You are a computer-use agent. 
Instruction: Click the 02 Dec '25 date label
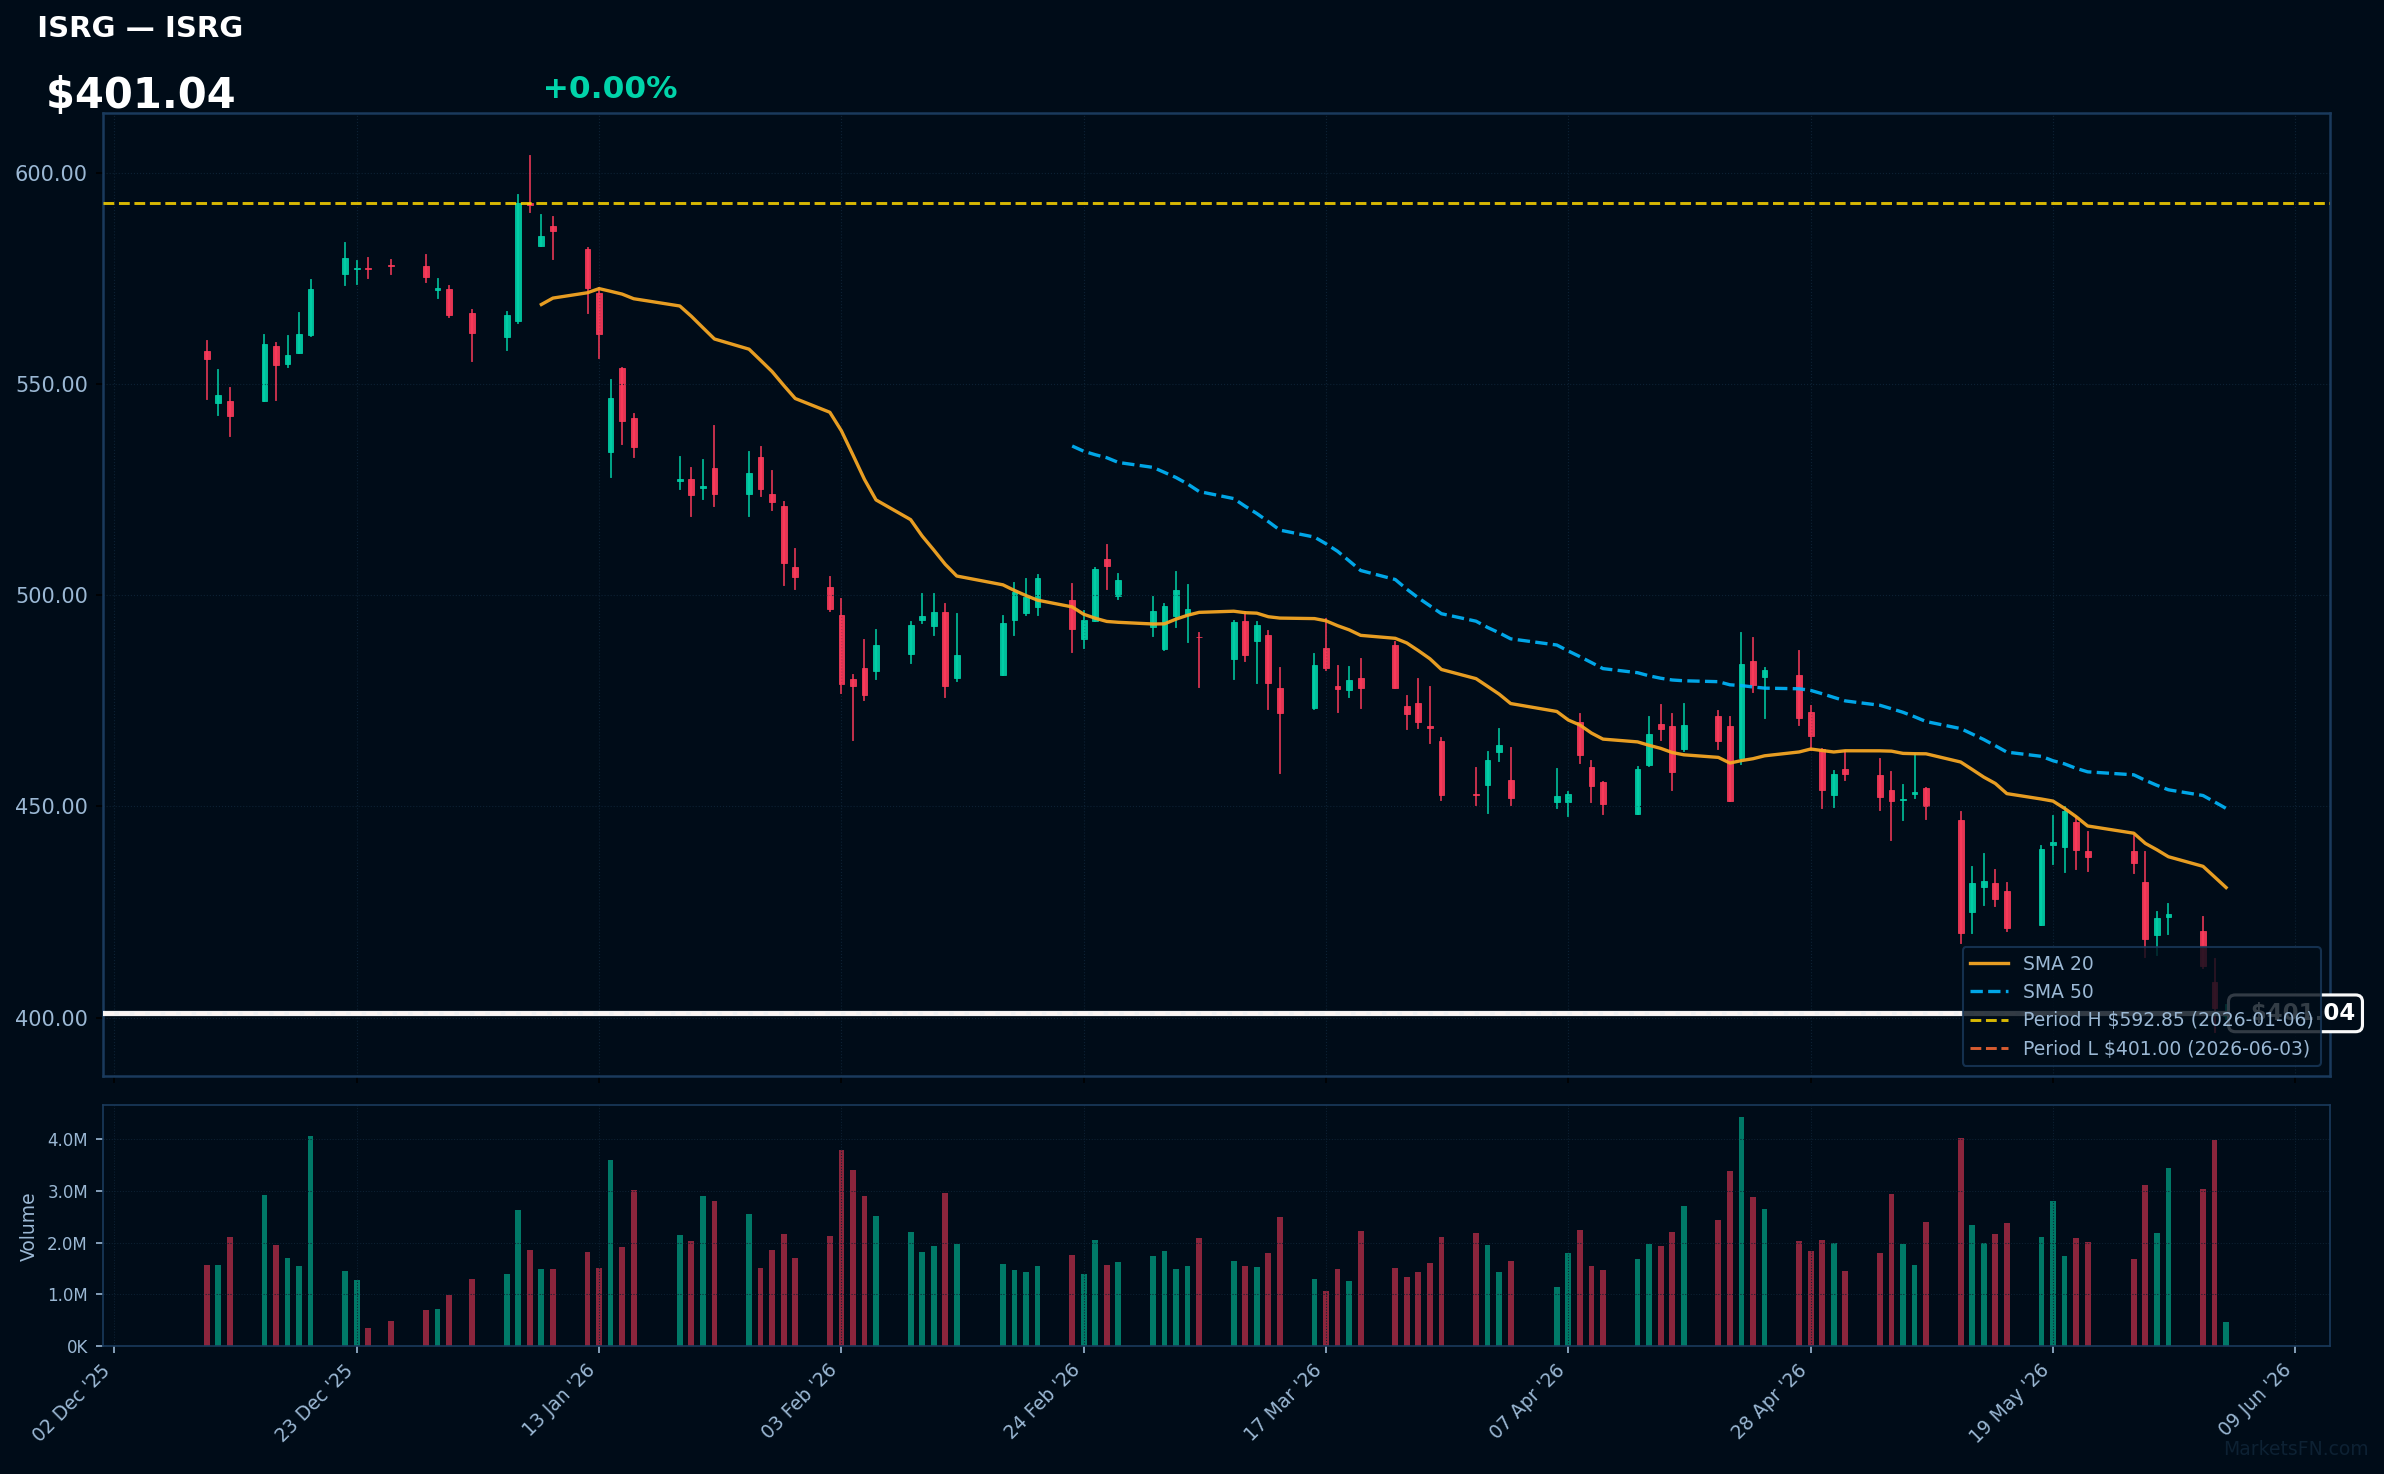(x=72, y=1402)
